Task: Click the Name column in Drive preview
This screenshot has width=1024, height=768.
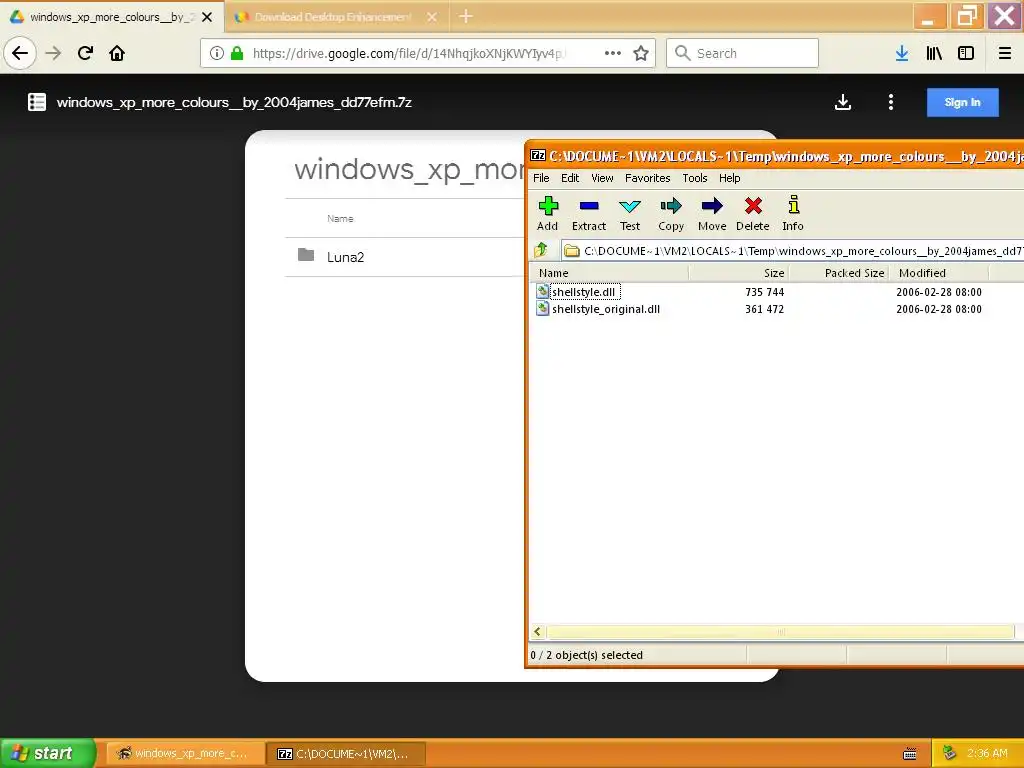Action: (x=340, y=218)
